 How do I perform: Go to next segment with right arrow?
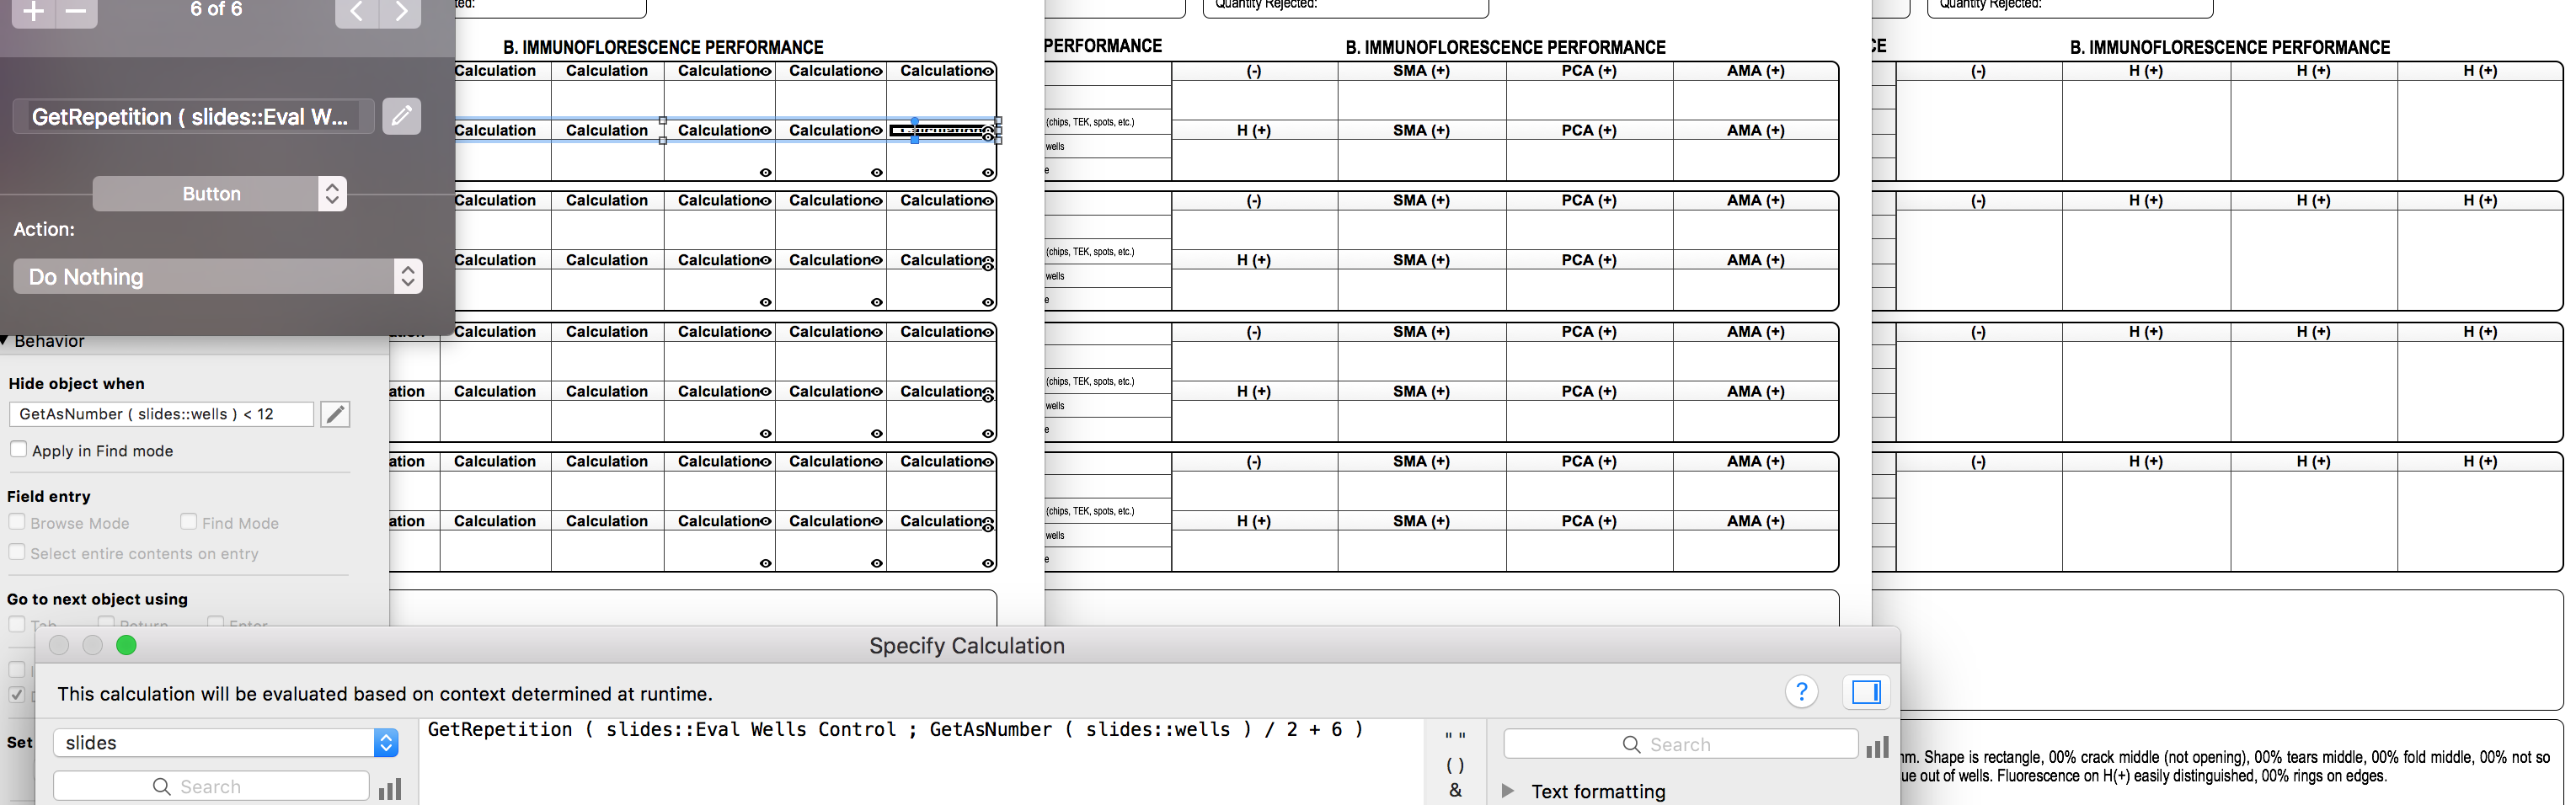401,12
